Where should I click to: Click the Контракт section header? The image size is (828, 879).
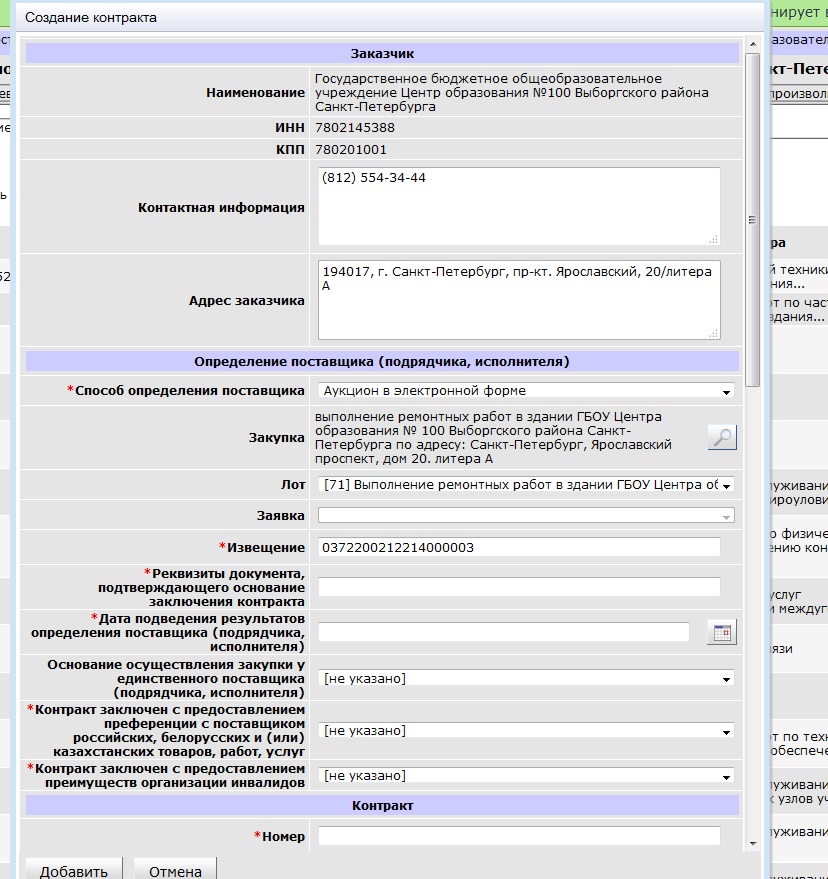click(x=382, y=806)
